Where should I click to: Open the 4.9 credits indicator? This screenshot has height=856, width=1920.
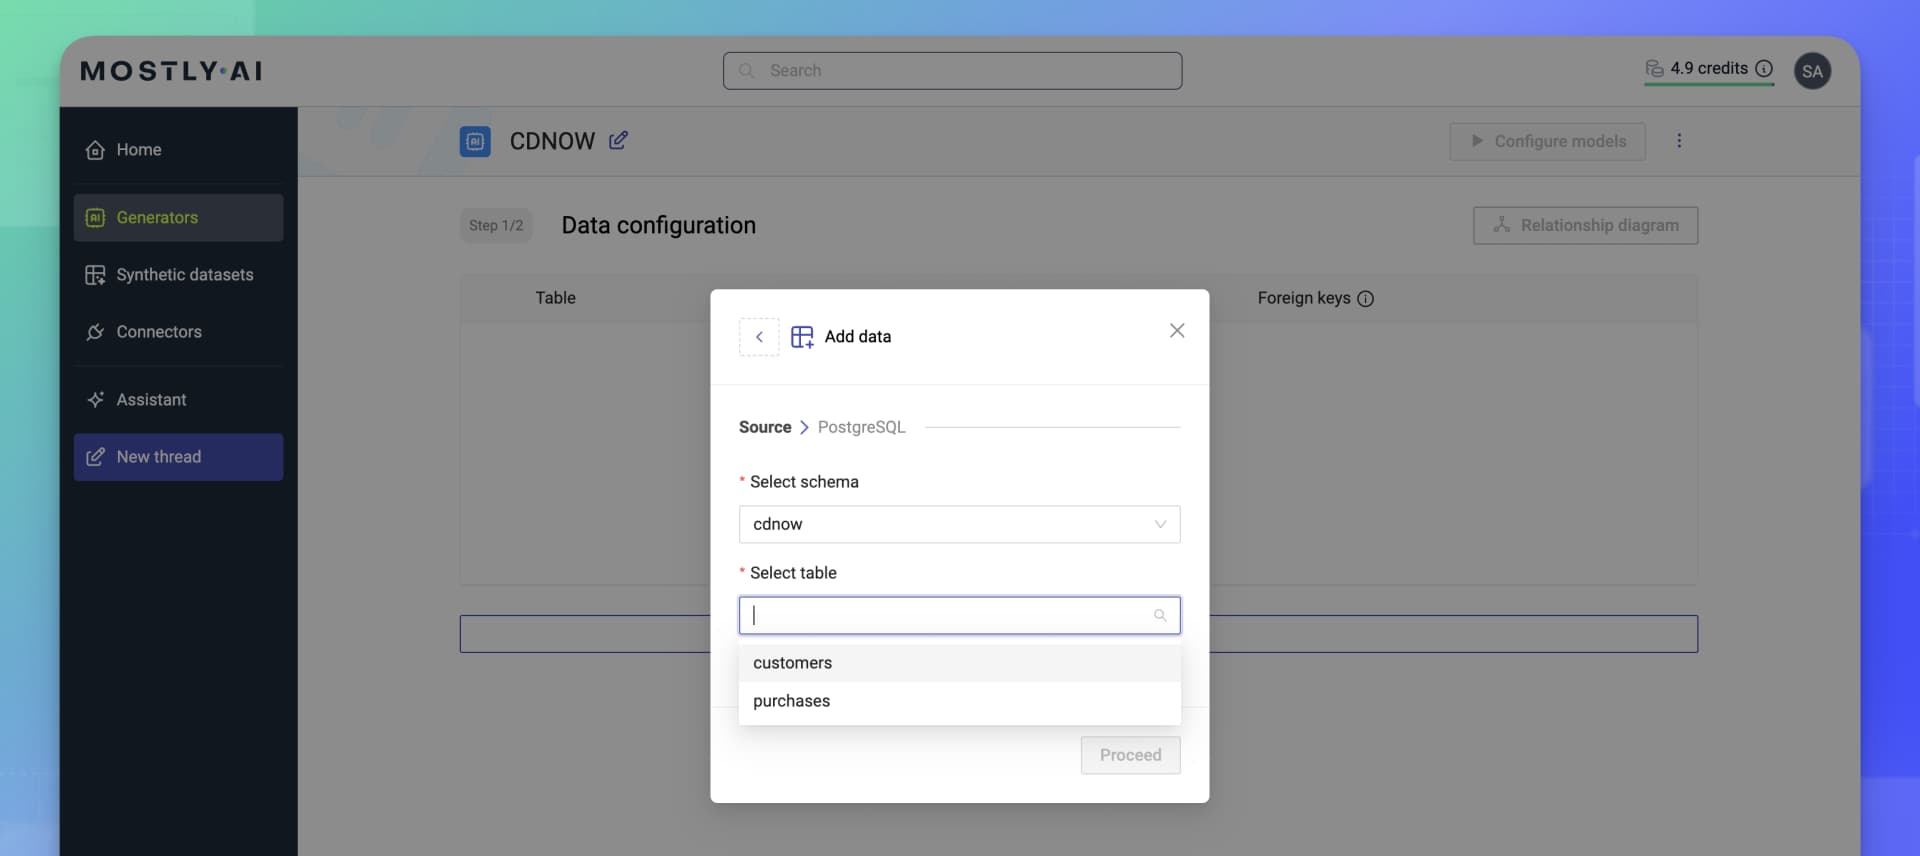click(x=1709, y=69)
